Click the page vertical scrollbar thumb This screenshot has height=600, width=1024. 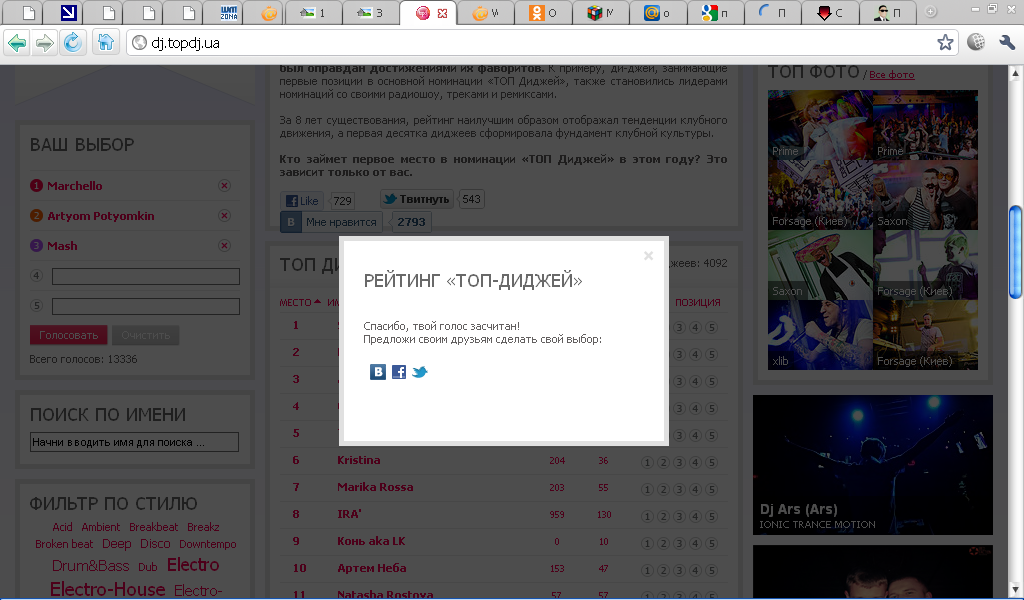(x=1016, y=251)
